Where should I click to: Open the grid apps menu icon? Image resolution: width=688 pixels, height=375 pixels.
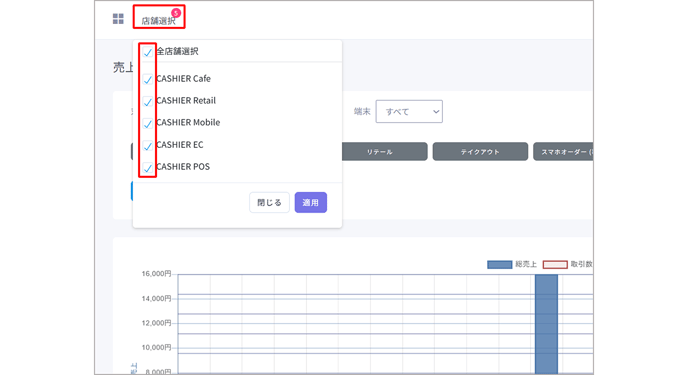coord(118,19)
